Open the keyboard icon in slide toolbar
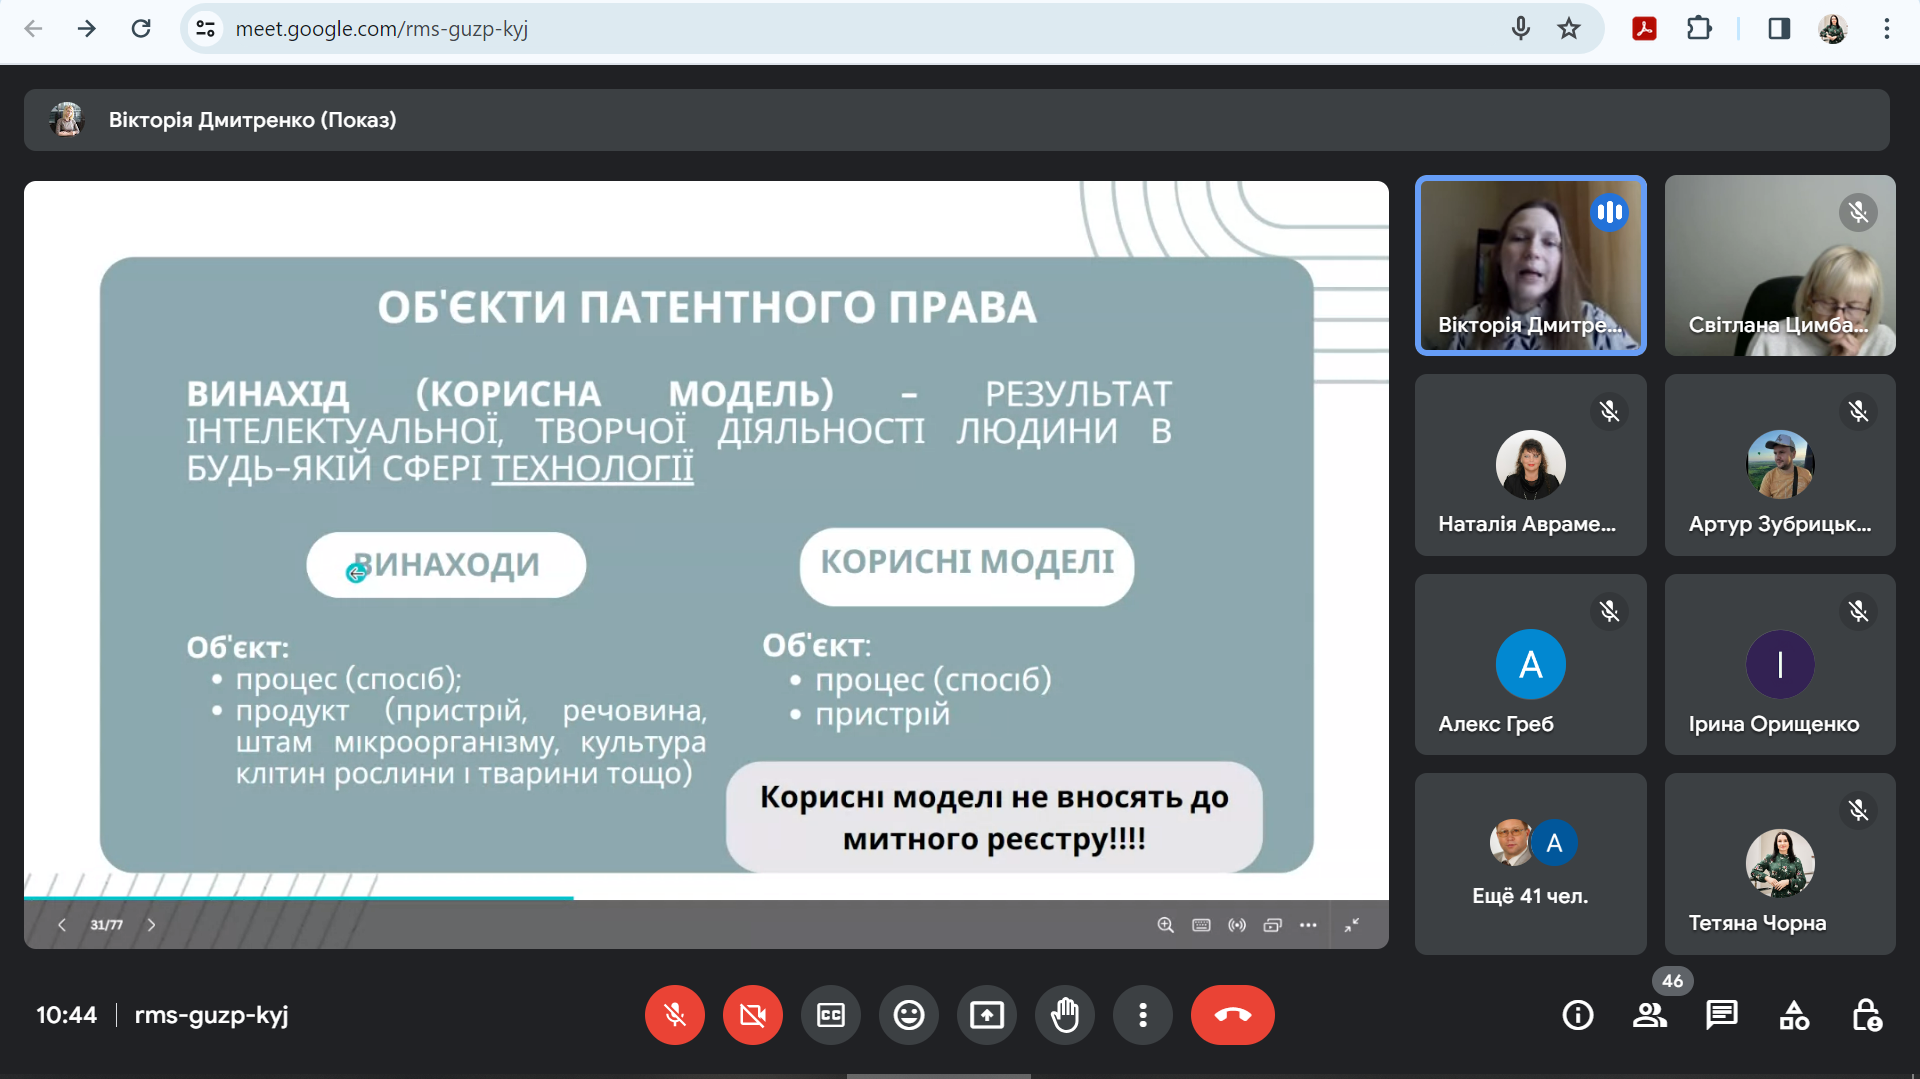 click(1201, 925)
